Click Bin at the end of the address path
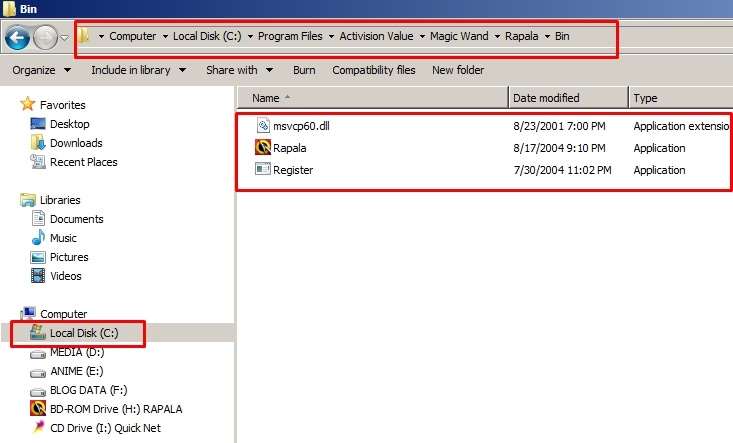Screen dimensions: 733x443 pyautogui.click(x=562, y=36)
